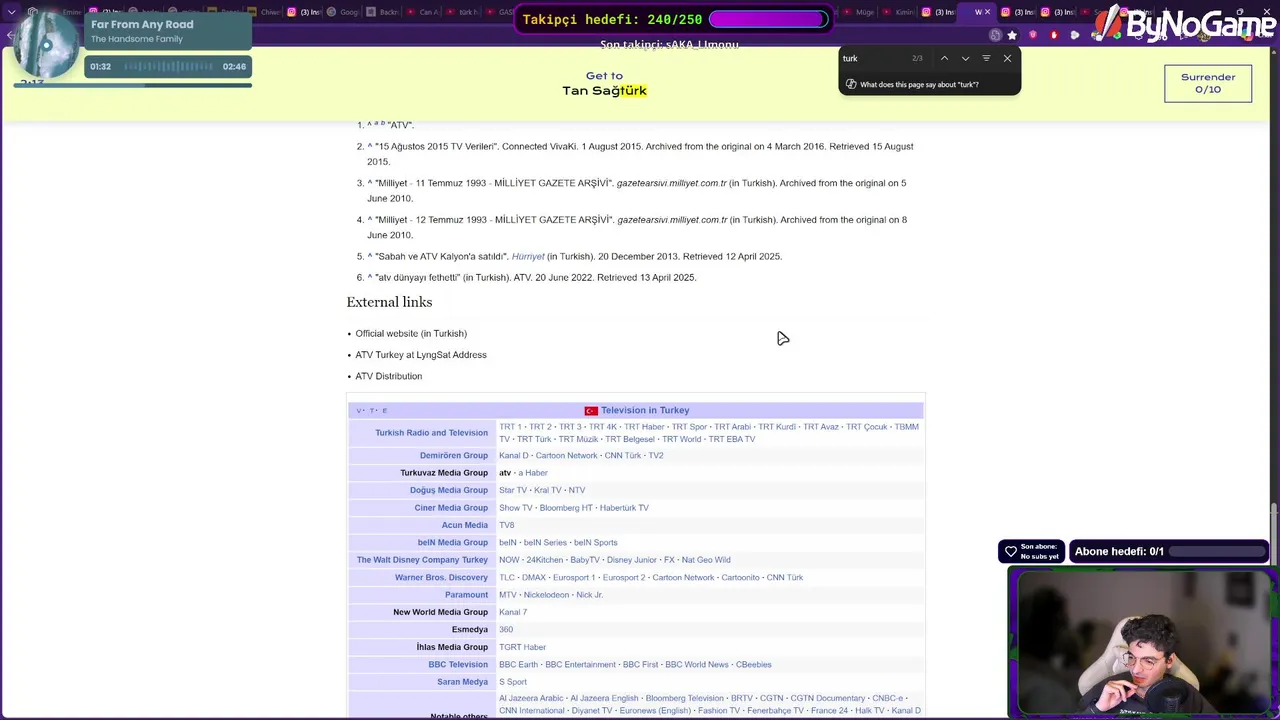Click ATV Distribution external link
1280x720 pixels.
click(x=388, y=376)
